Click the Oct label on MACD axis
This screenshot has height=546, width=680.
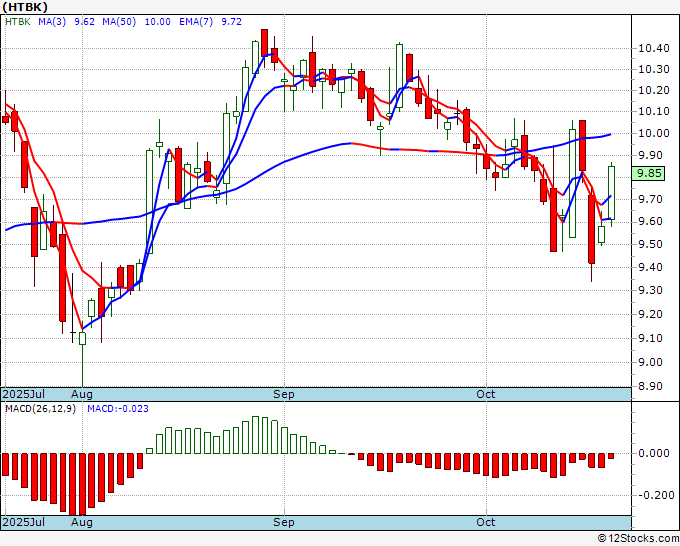pyautogui.click(x=486, y=522)
